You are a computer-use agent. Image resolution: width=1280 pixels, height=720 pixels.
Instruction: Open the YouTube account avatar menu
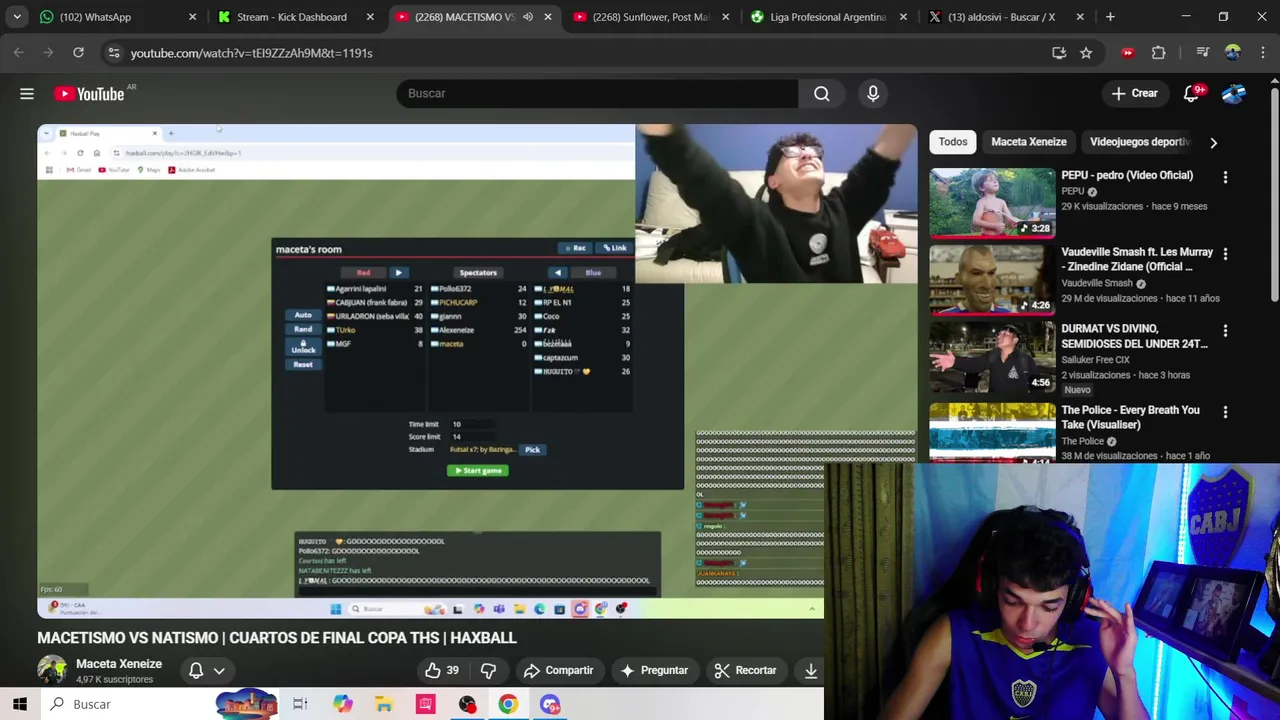click(x=1234, y=94)
